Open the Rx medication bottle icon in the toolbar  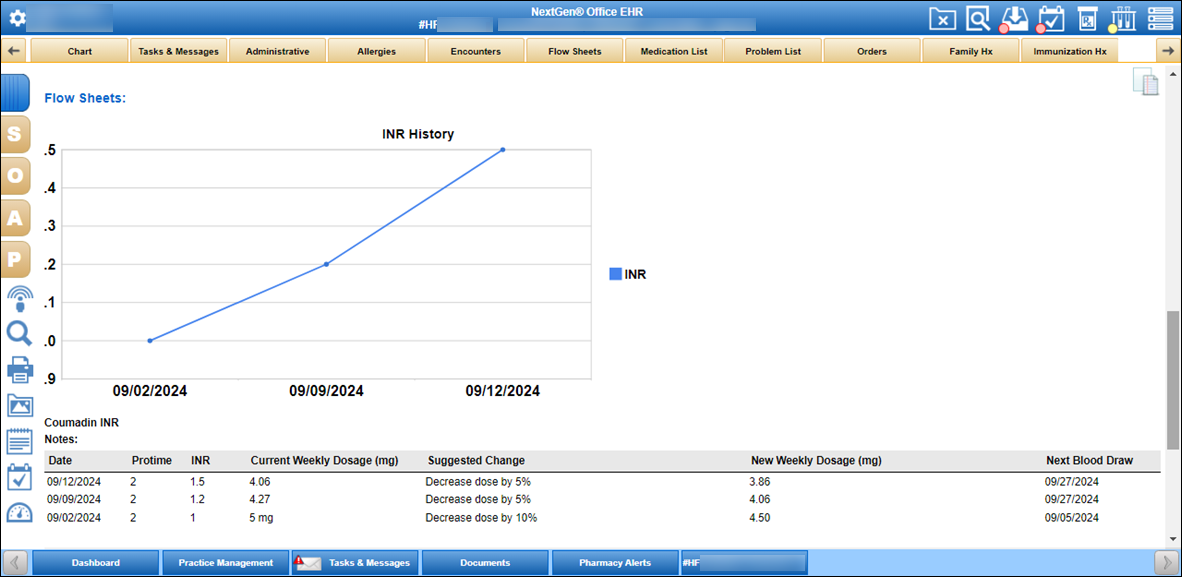(1086, 18)
